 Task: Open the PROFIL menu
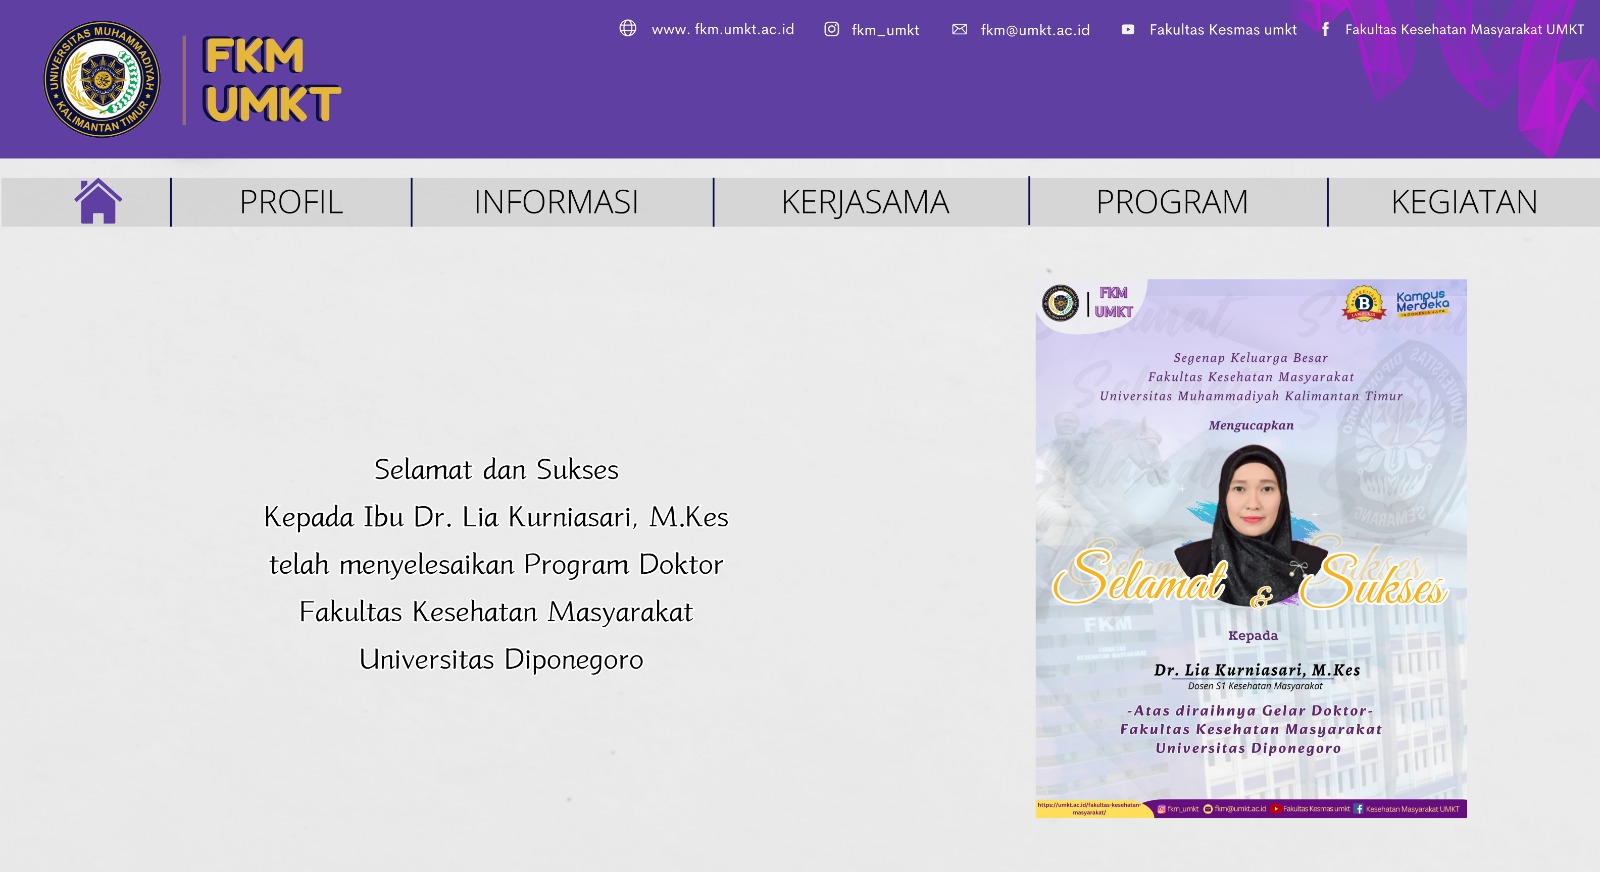pos(291,202)
